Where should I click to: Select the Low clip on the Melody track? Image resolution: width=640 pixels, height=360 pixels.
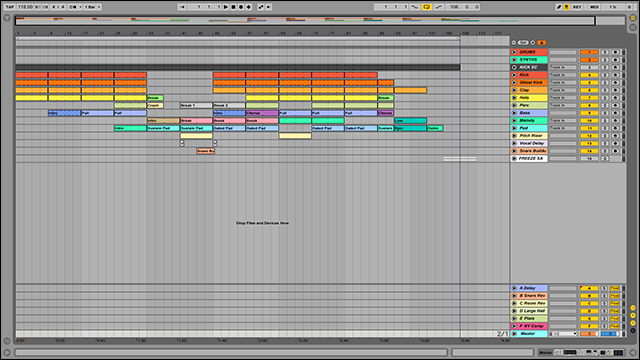click(410, 121)
